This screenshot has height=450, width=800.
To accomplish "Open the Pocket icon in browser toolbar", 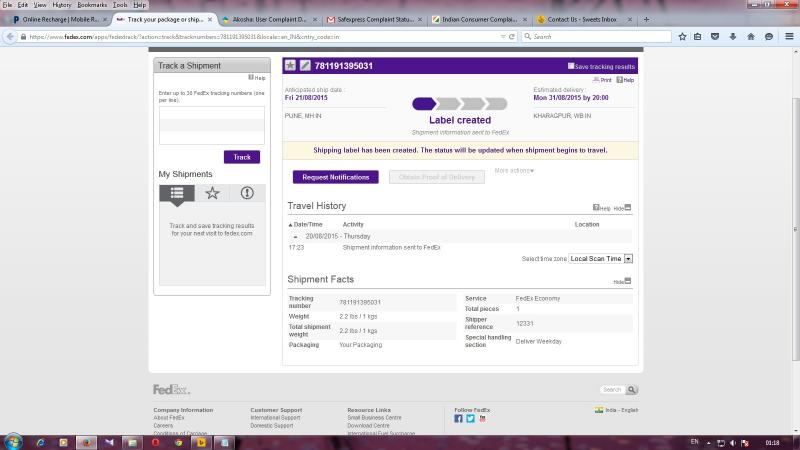I will 715,37.
